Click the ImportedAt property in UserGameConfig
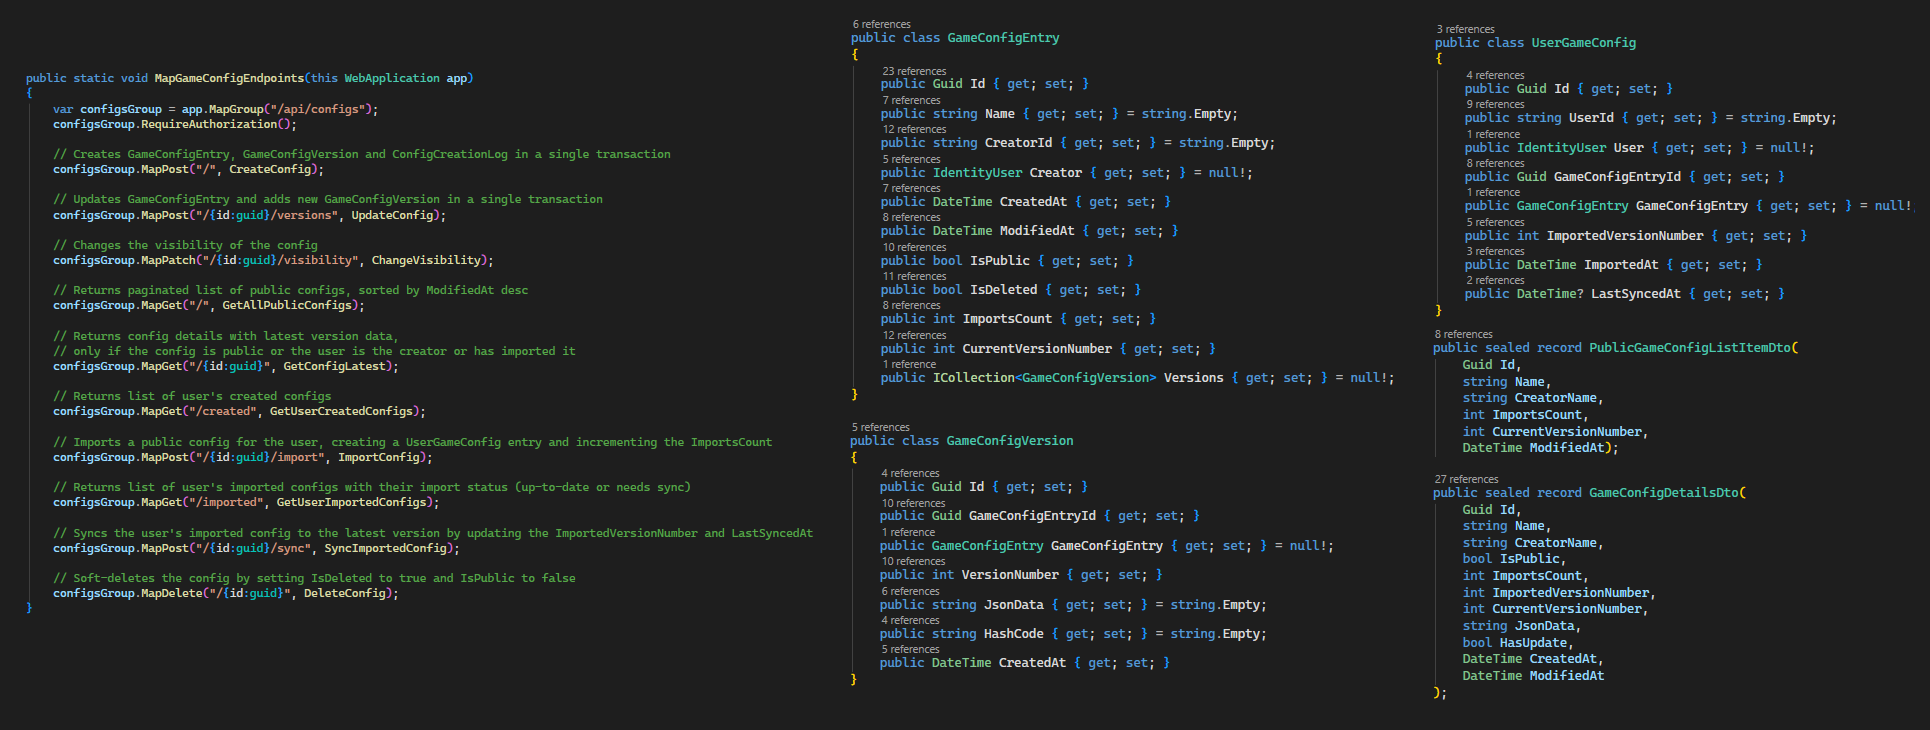This screenshot has width=1930, height=730. (1621, 265)
